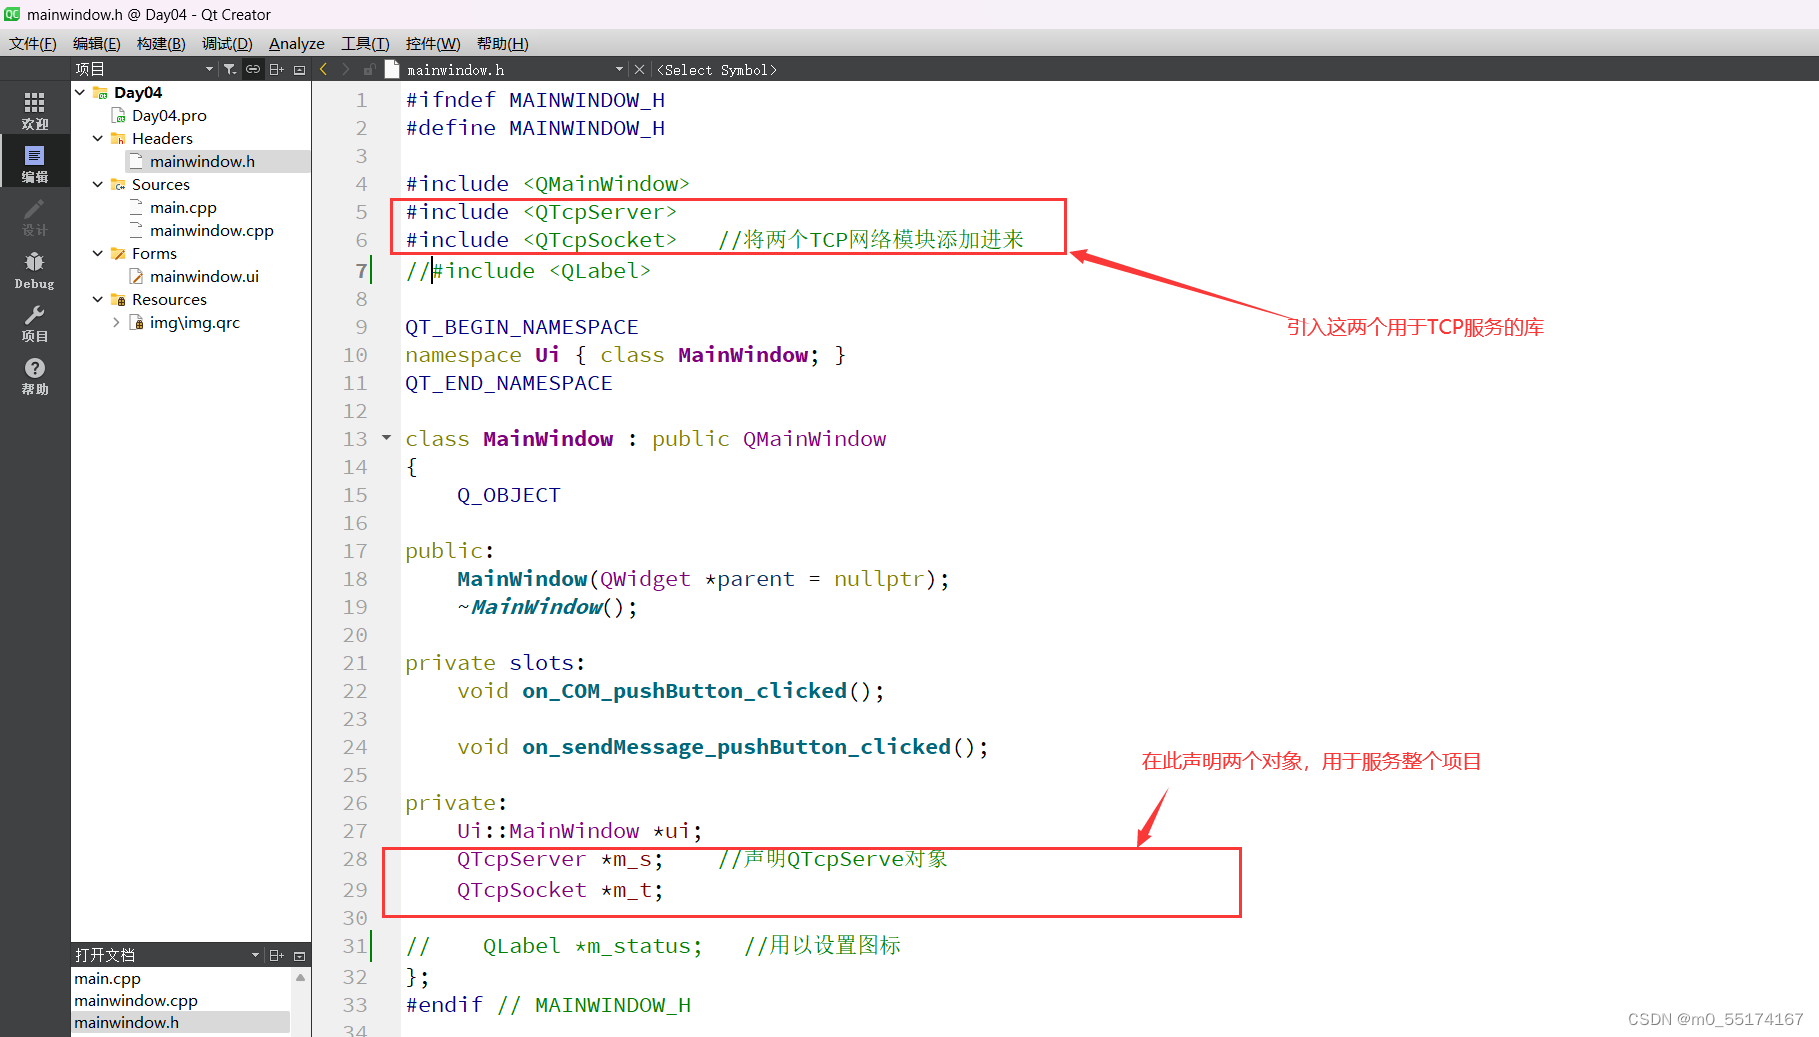Open the 项目 (Projects) mode wrench icon
Screen dimensions: 1819x1037
click(x=34, y=322)
